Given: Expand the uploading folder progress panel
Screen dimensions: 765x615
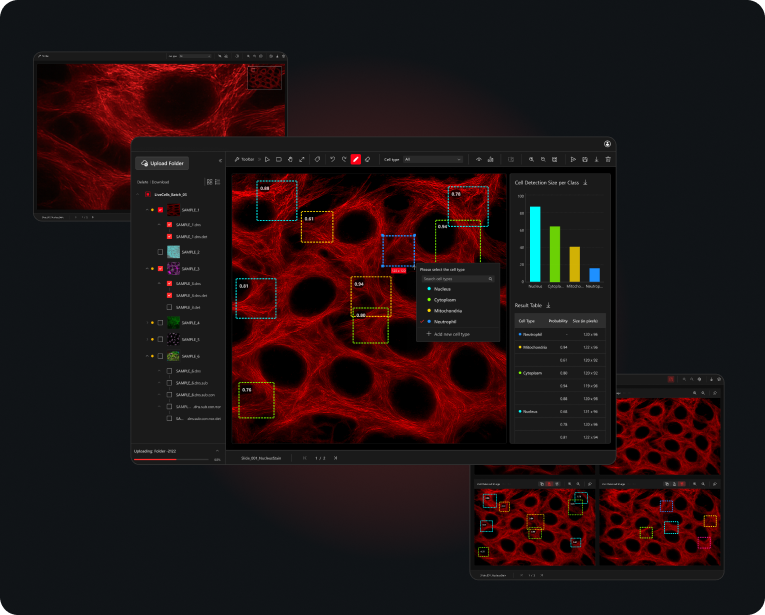Looking at the screenshot, I should 217,451.
